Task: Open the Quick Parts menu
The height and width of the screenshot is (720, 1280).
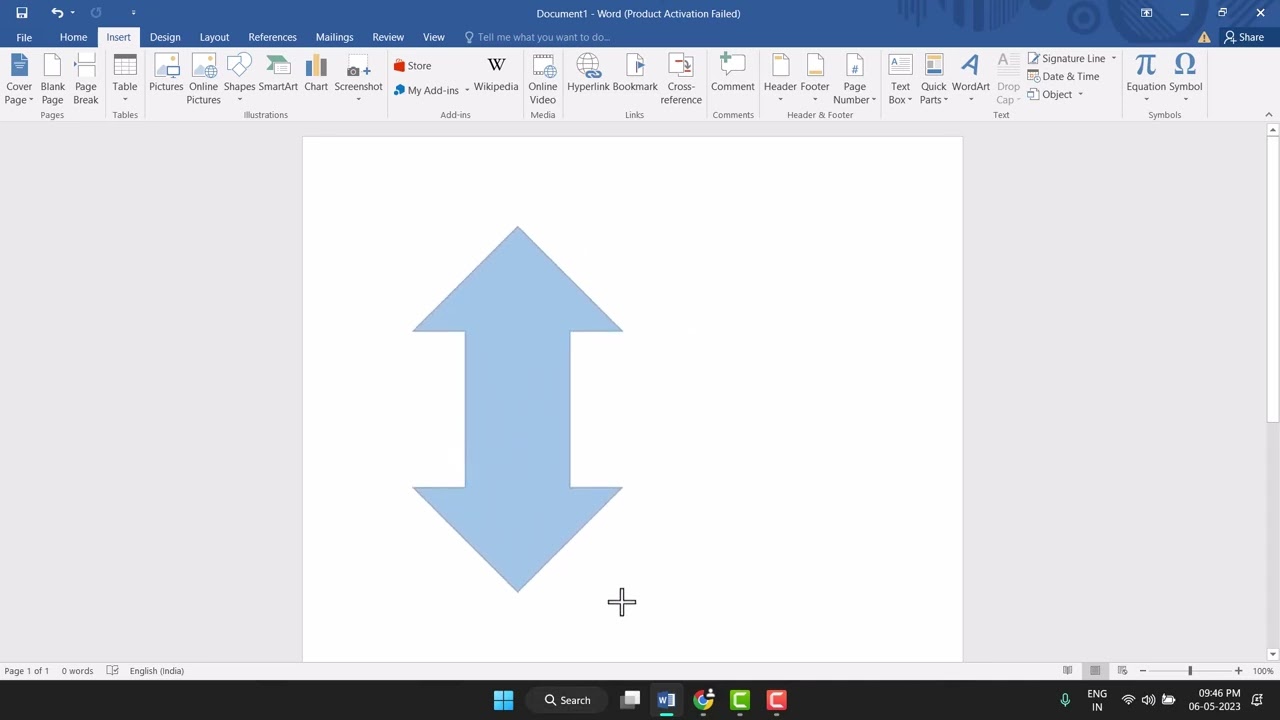Action: [x=933, y=80]
